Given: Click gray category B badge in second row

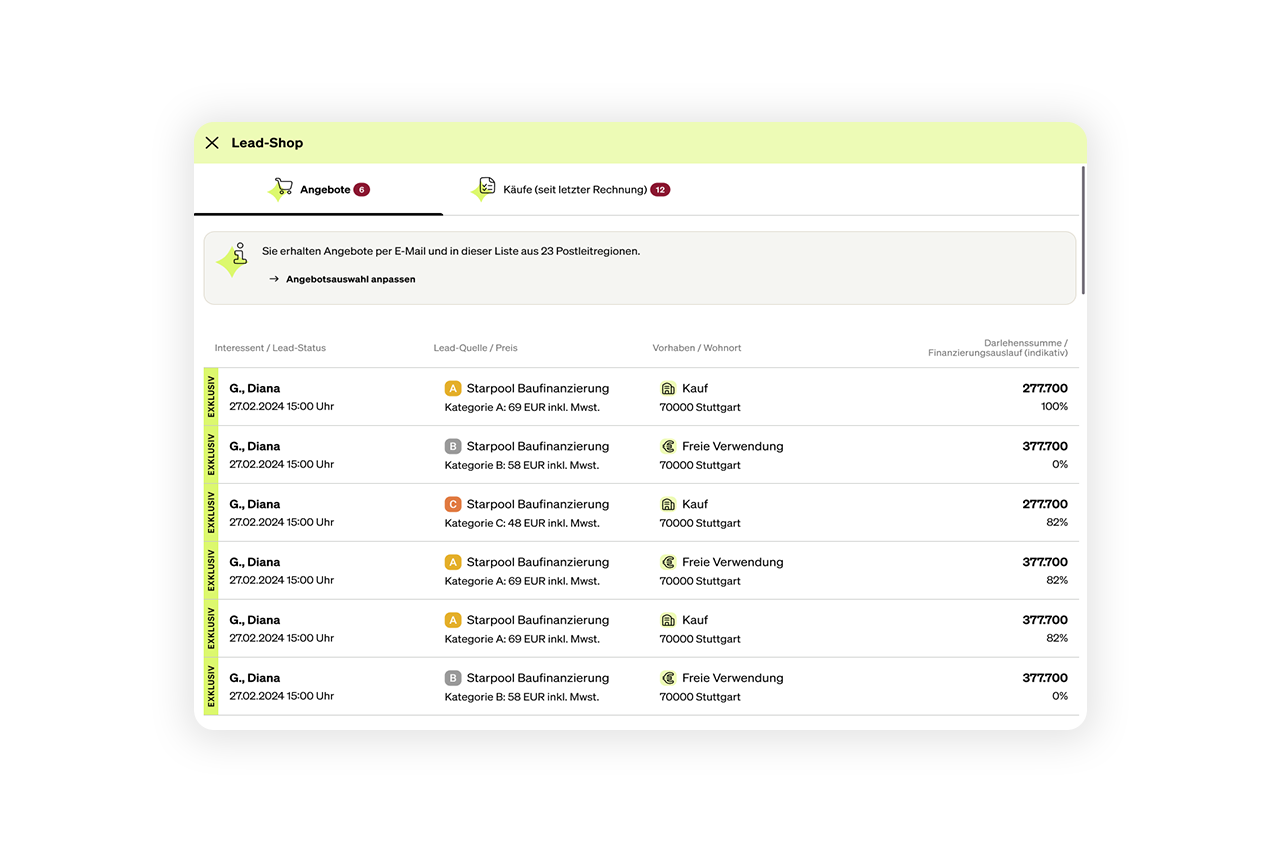Looking at the screenshot, I should coord(453,446).
